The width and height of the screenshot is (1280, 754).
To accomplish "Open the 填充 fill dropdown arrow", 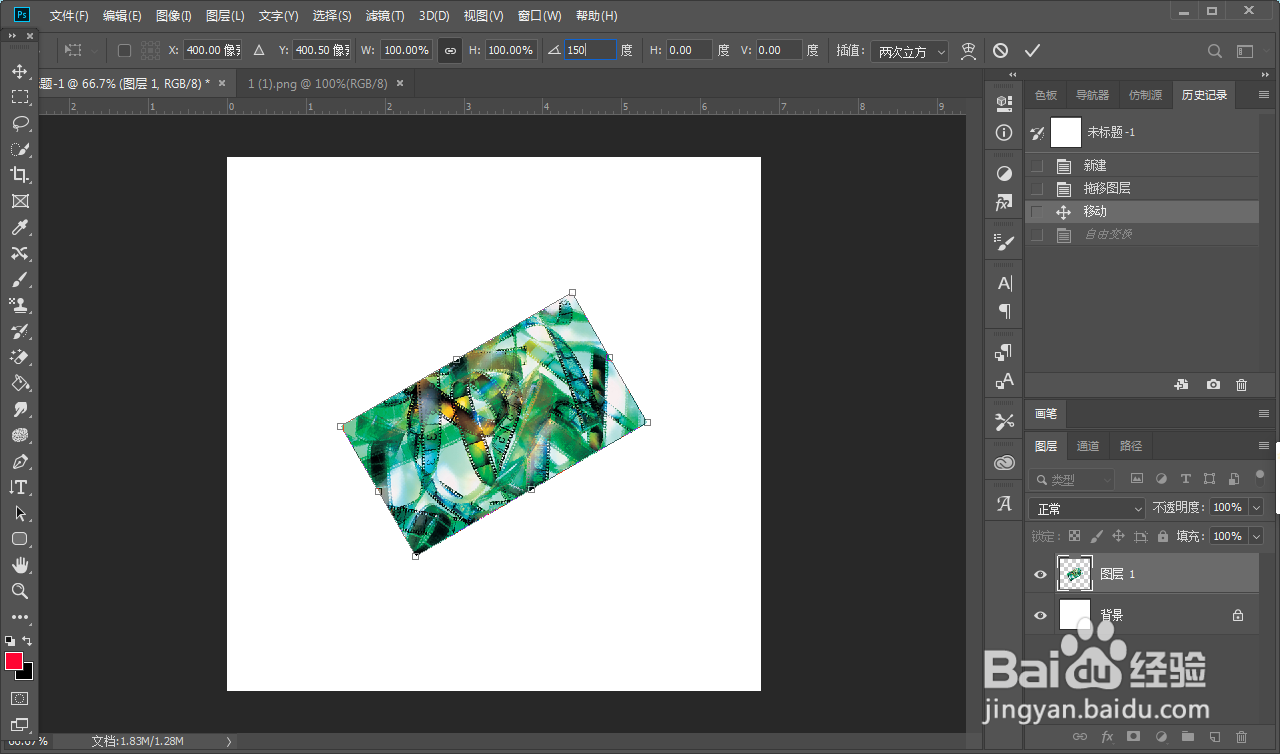I will pos(1257,537).
